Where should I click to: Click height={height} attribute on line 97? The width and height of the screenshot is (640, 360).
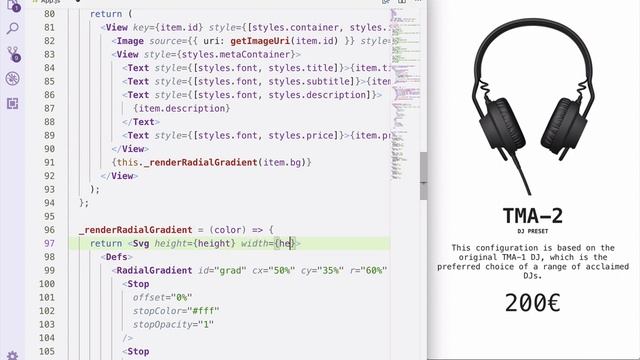195,244
